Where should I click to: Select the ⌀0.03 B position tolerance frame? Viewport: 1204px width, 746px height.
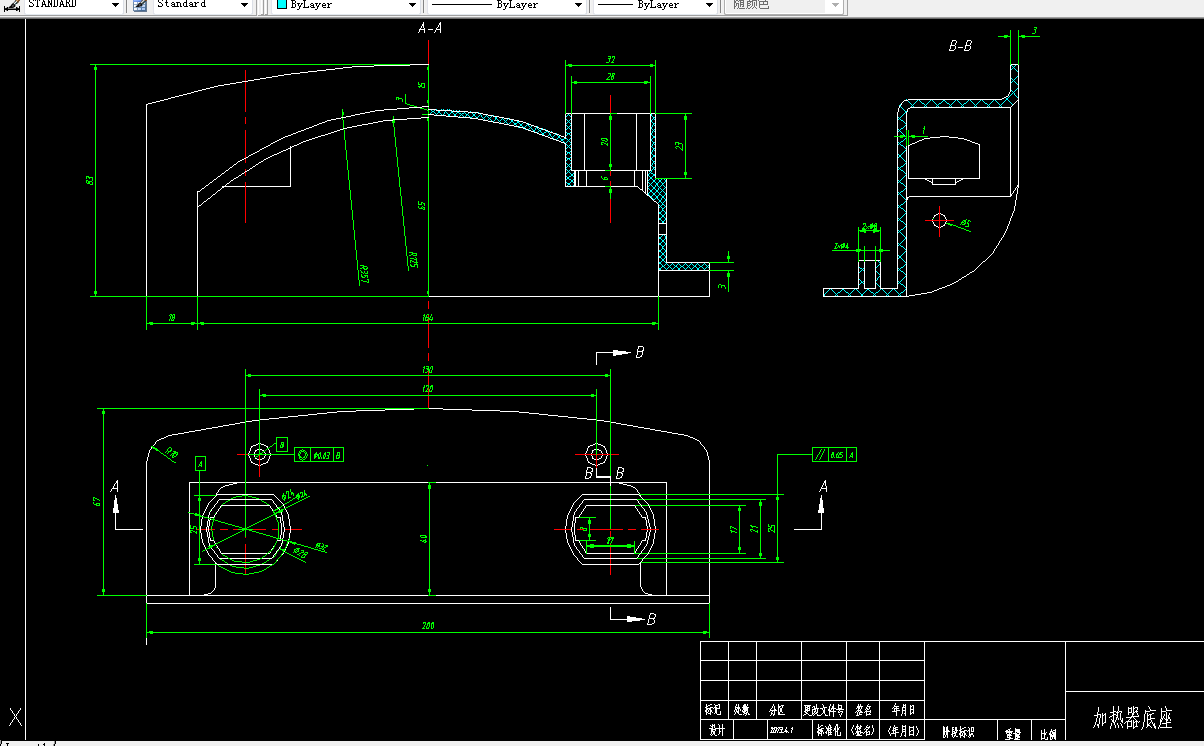coord(321,455)
